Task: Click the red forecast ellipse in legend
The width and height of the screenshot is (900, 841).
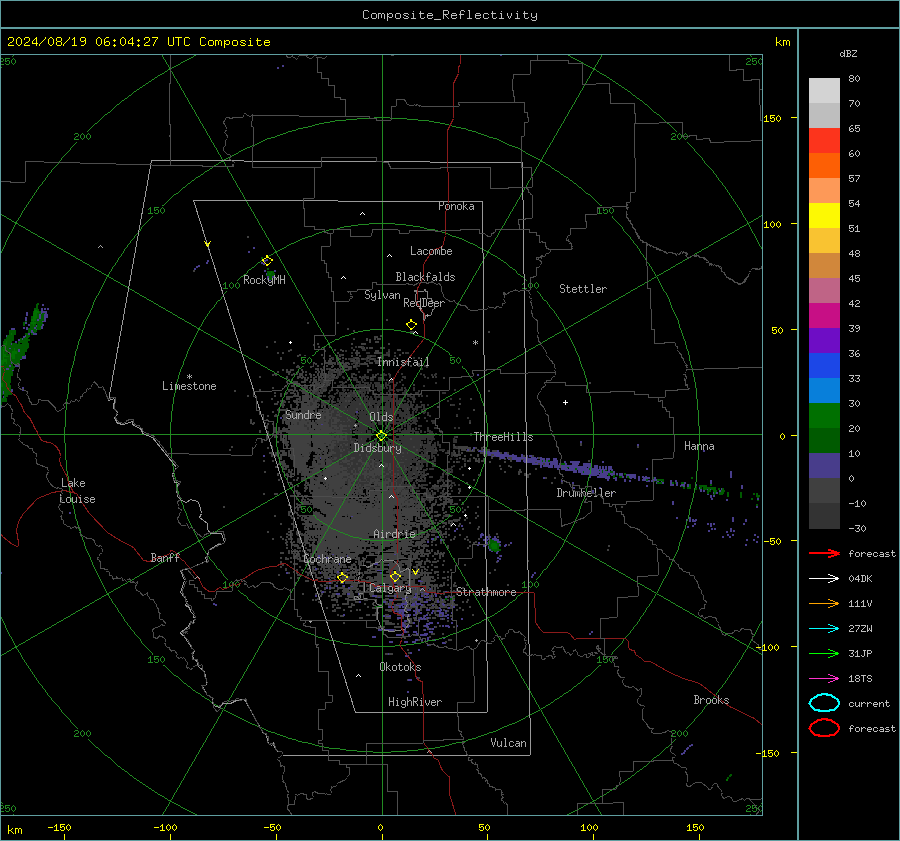Action: click(x=824, y=728)
